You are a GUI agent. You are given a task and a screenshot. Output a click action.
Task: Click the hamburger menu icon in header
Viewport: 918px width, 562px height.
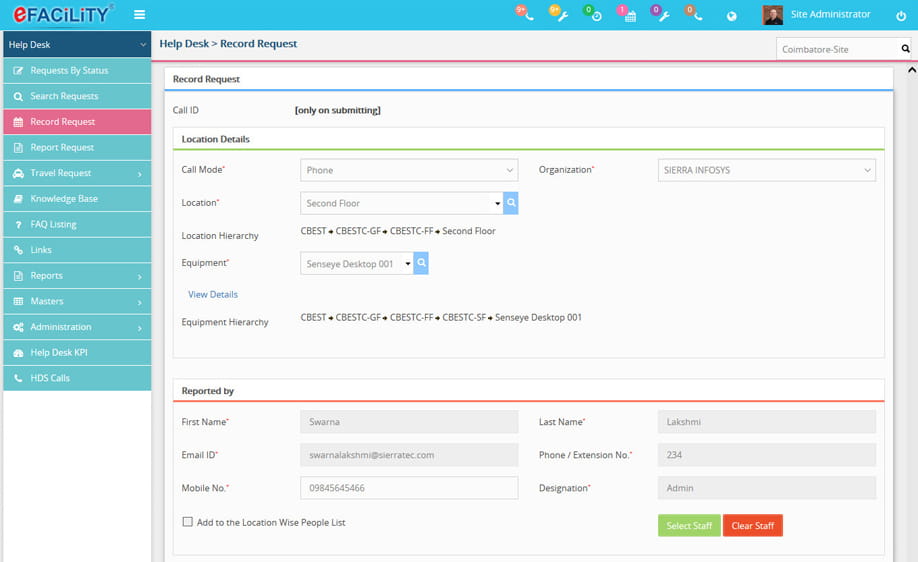pos(139,15)
